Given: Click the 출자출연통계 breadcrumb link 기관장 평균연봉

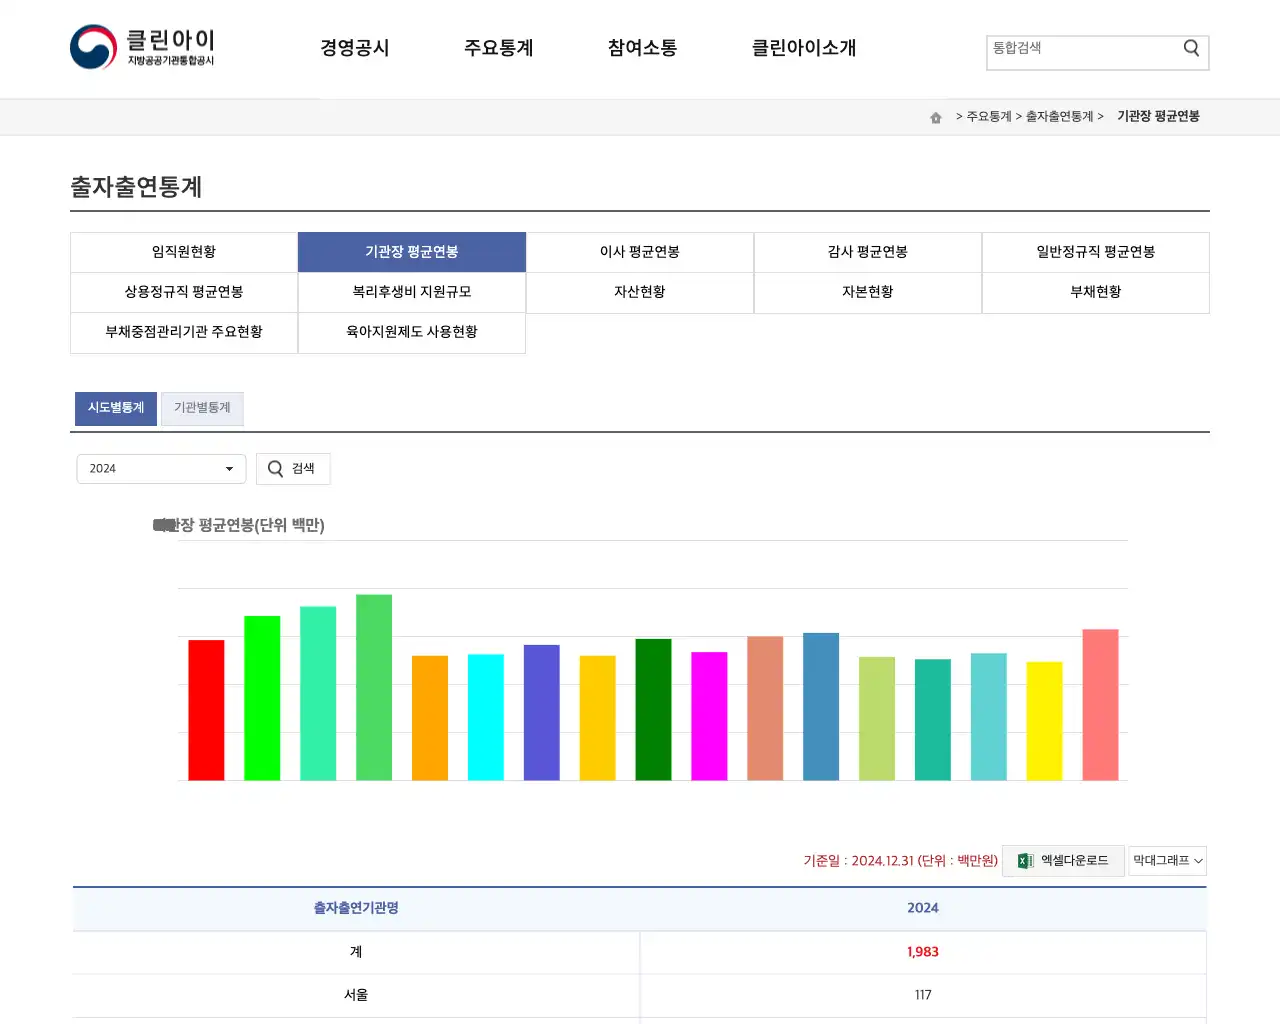Looking at the screenshot, I should coord(1158,116).
